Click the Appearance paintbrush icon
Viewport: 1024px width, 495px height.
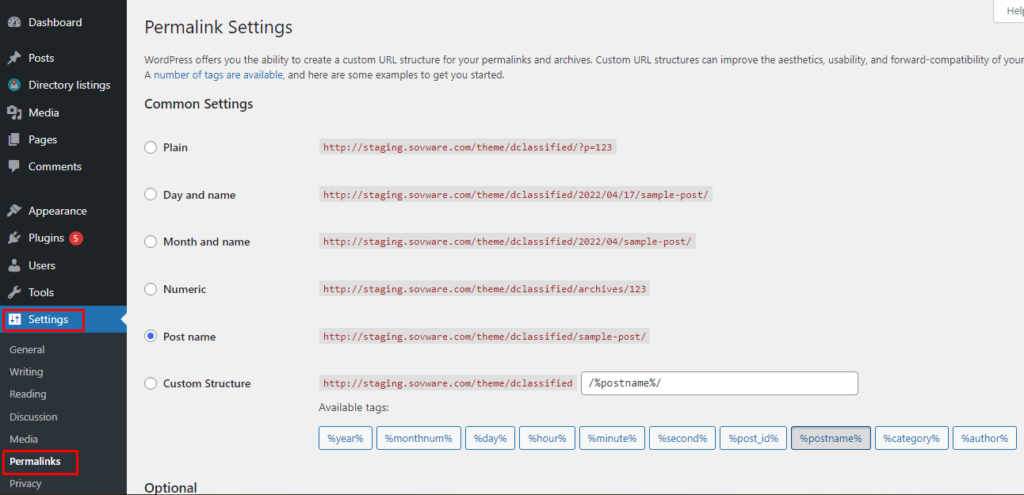tap(14, 211)
